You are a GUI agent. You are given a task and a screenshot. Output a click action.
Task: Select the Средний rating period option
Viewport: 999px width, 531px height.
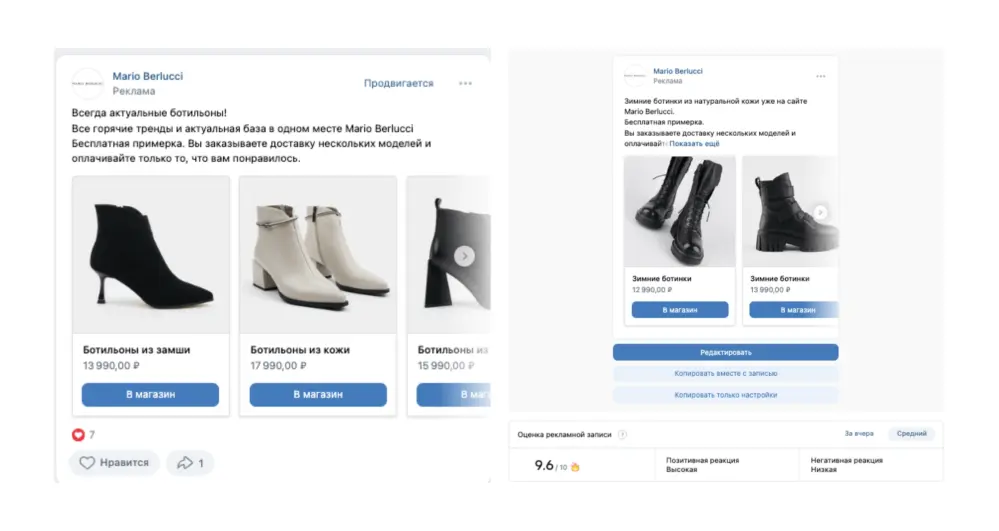click(912, 434)
